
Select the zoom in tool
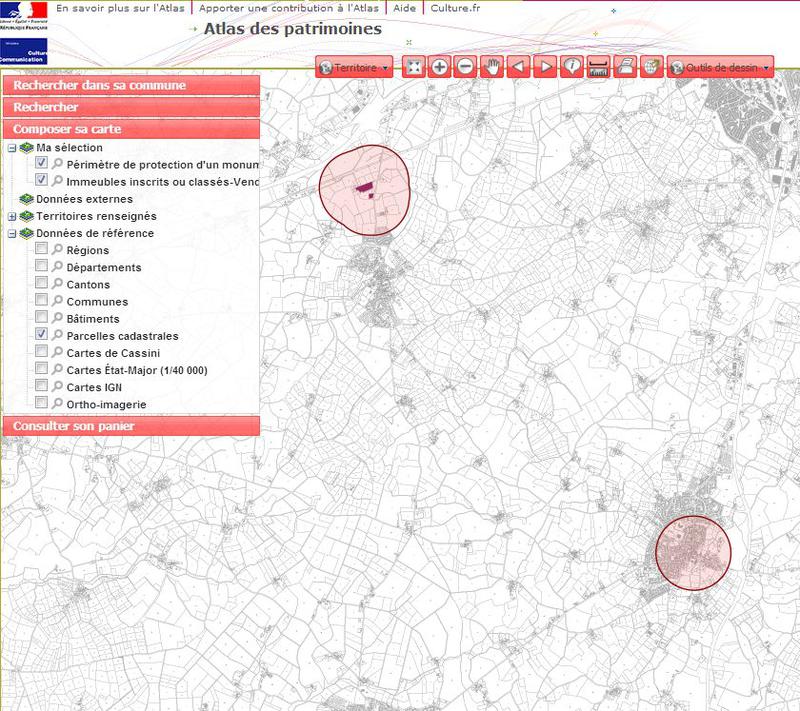click(441, 66)
